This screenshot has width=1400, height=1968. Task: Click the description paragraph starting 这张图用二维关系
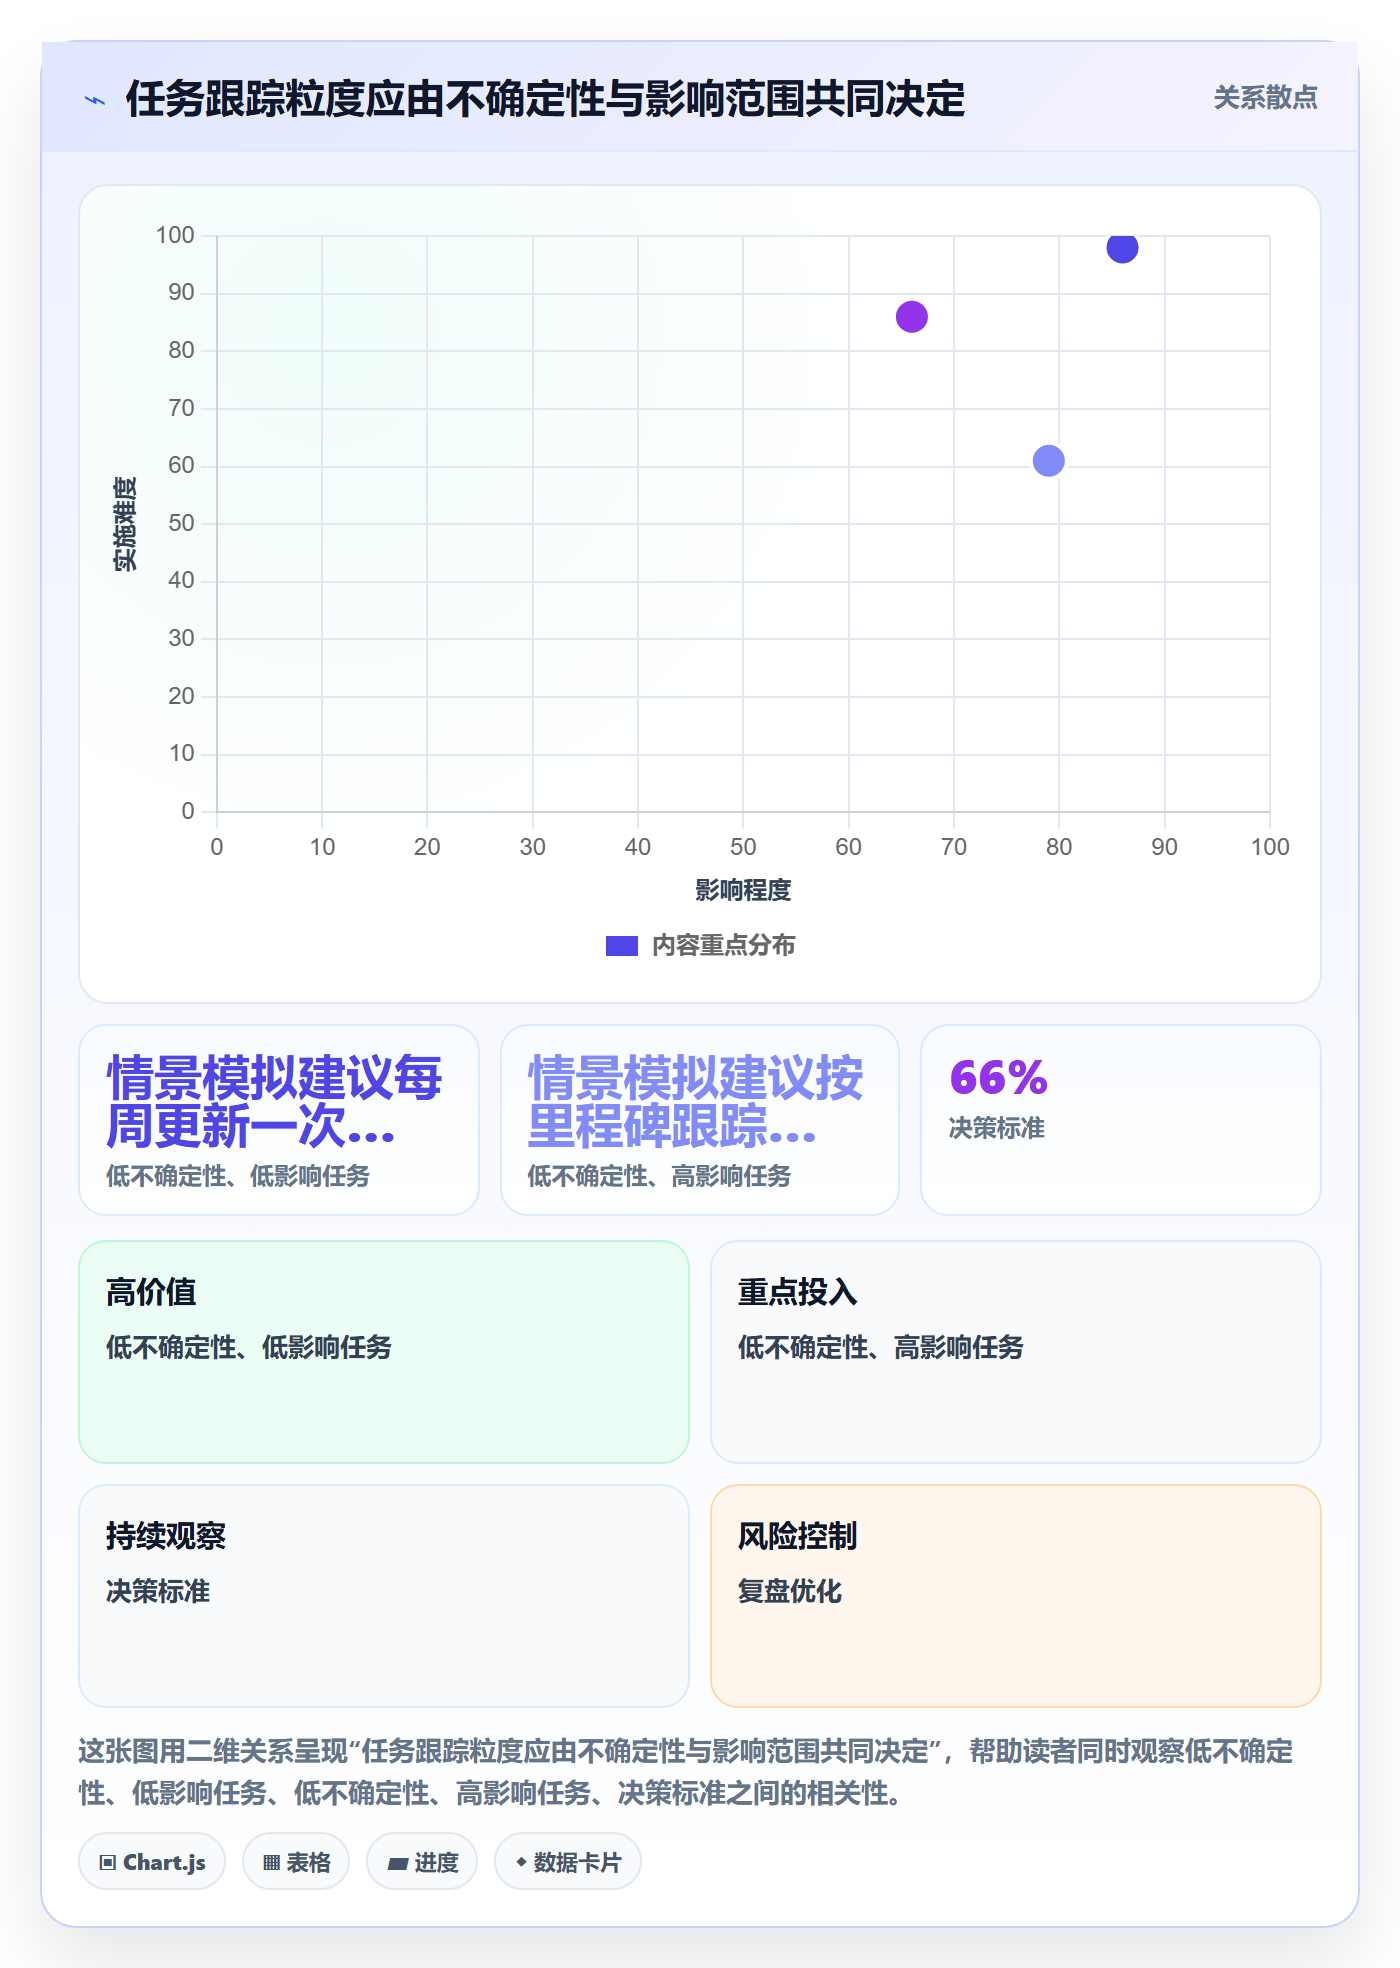click(686, 1772)
